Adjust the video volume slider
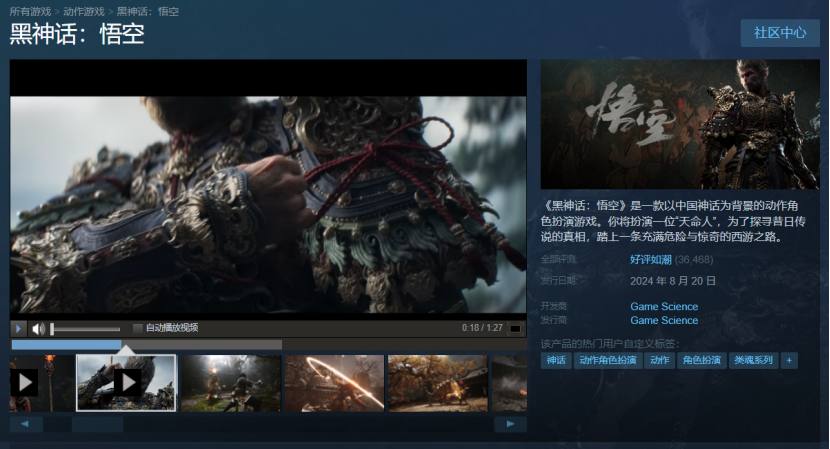The height and width of the screenshot is (449, 830). [86, 329]
